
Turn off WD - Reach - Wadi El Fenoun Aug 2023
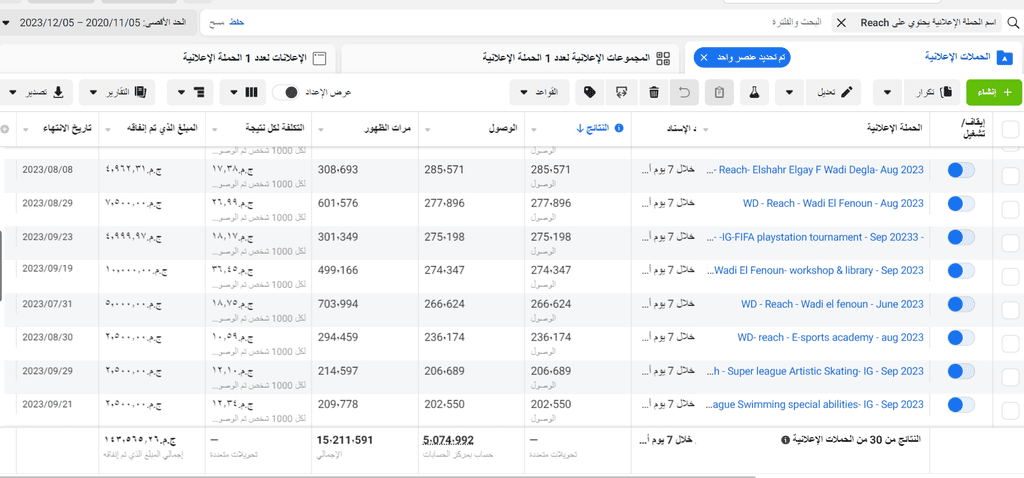point(961,204)
